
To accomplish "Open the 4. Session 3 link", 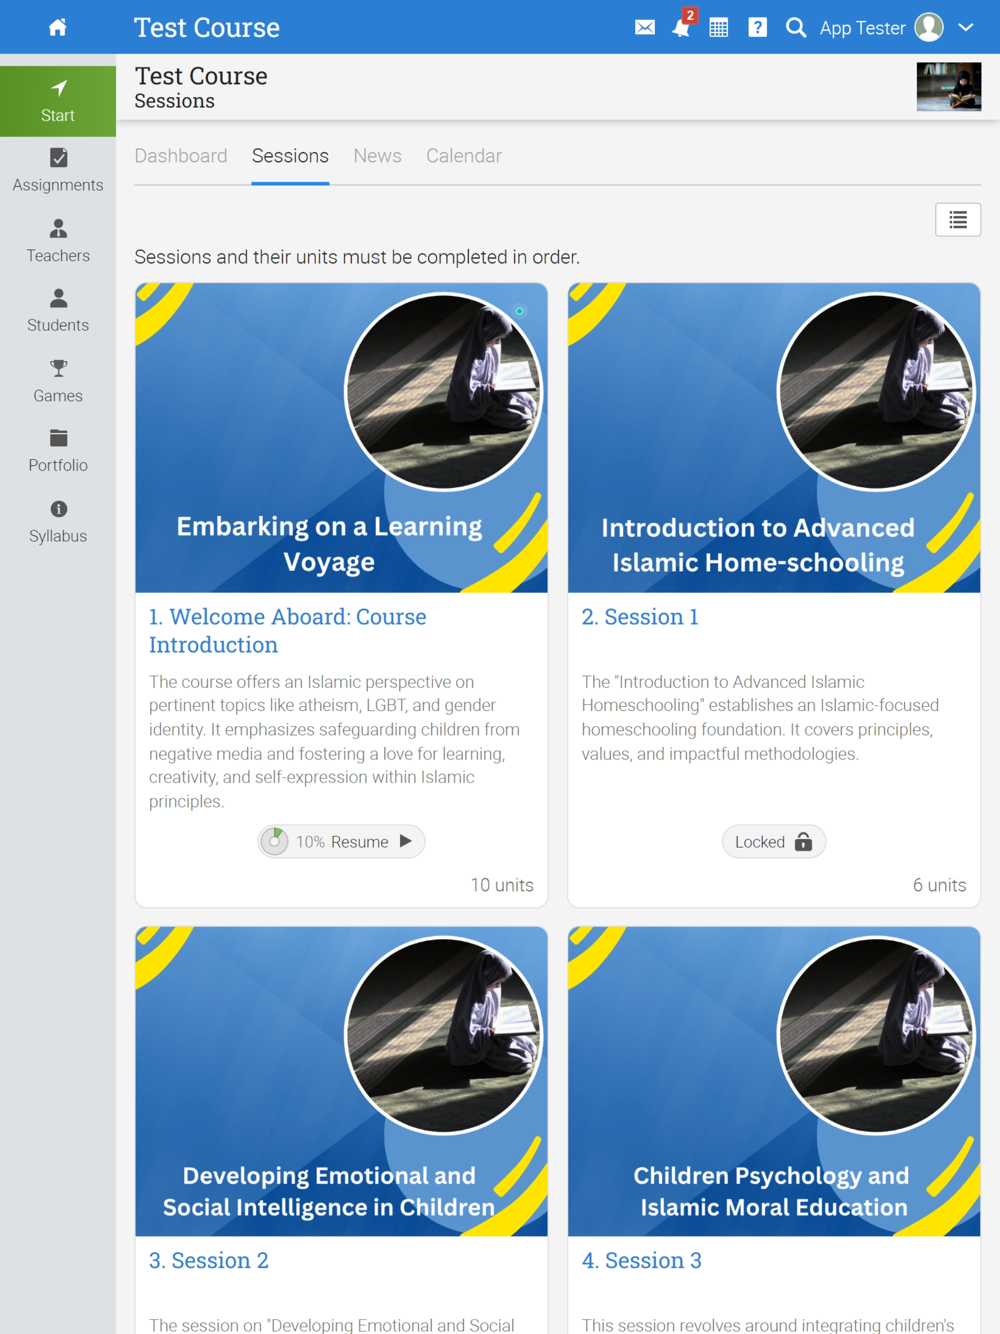I will [x=642, y=1260].
